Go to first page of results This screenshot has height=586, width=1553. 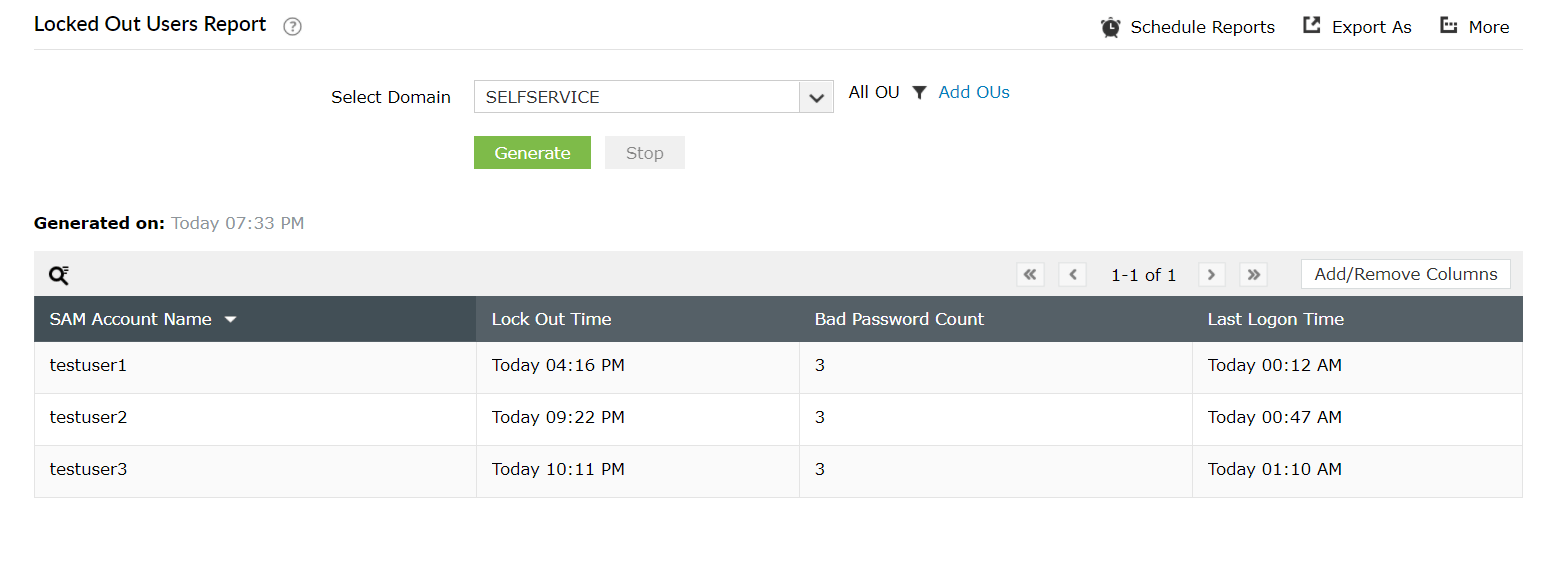point(1030,275)
